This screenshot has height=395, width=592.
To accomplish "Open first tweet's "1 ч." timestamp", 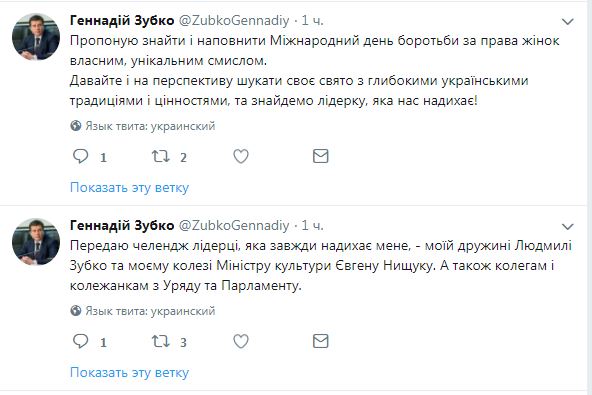I will coord(312,20).
